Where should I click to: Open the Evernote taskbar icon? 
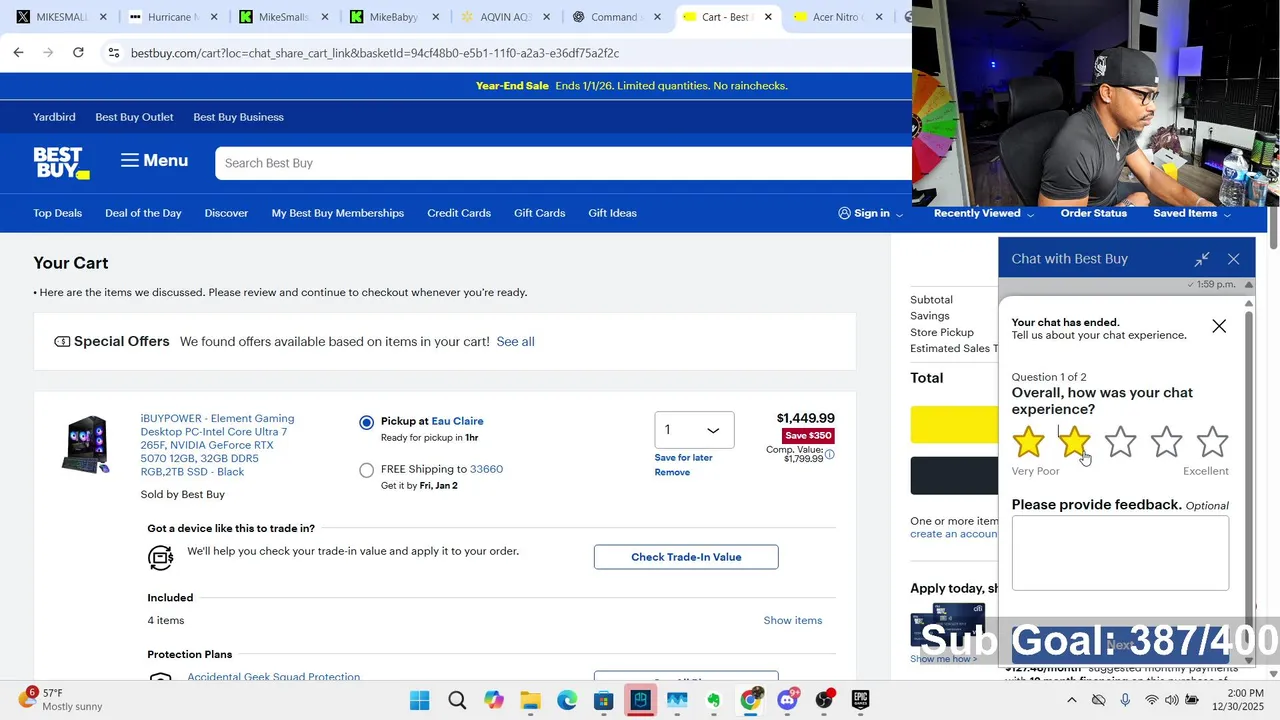(x=714, y=700)
